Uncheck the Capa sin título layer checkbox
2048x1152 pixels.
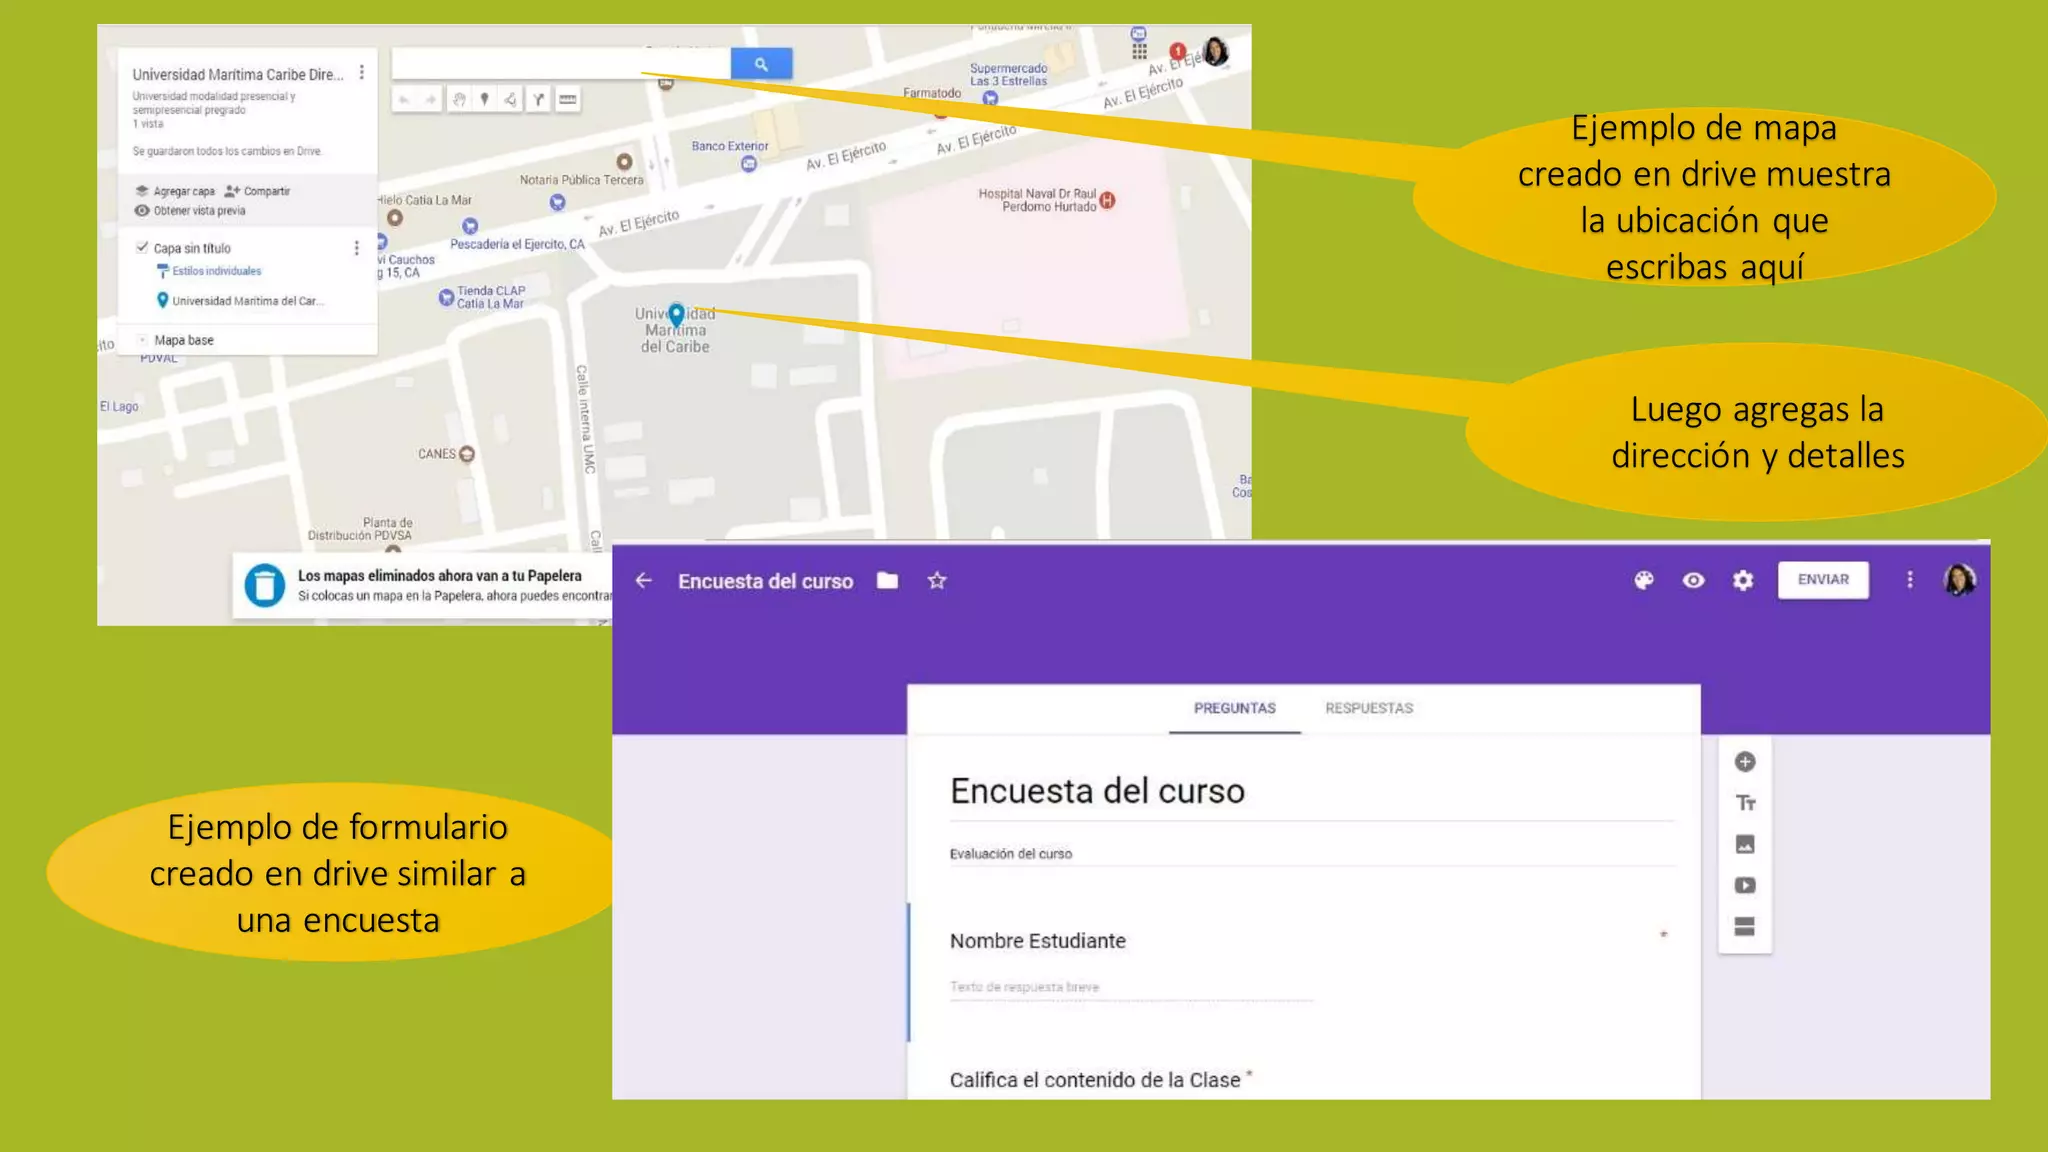coord(142,247)
